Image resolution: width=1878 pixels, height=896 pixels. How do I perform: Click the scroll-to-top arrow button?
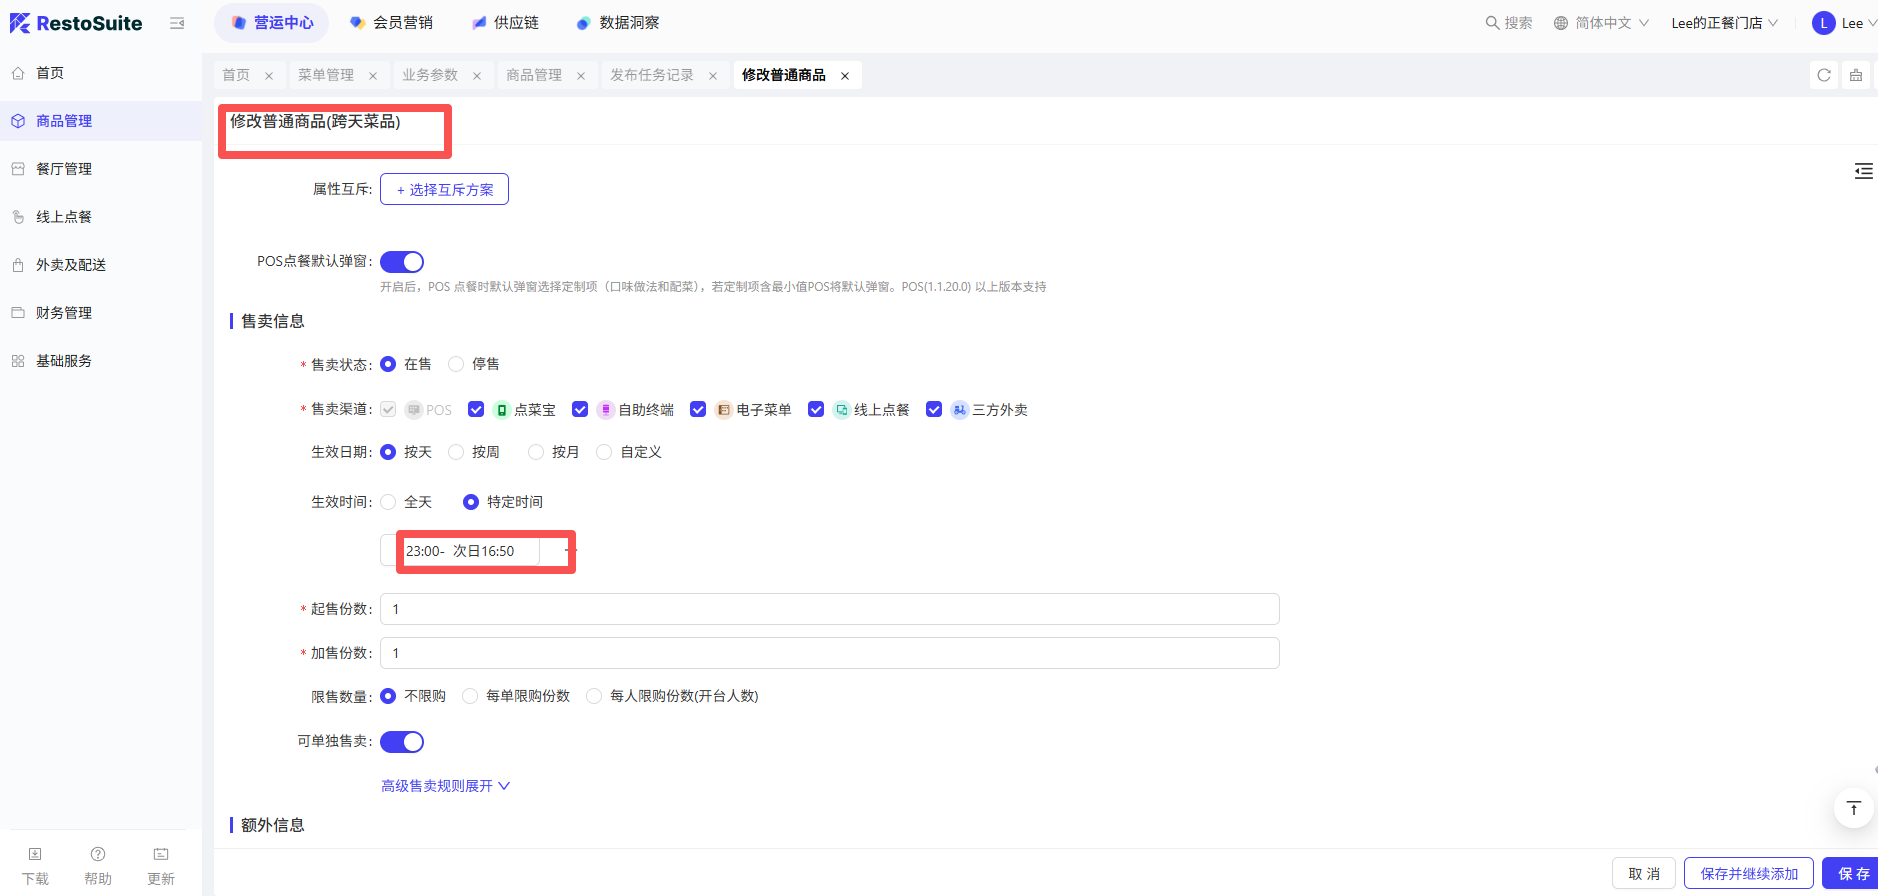click(x=1853, y=808)
